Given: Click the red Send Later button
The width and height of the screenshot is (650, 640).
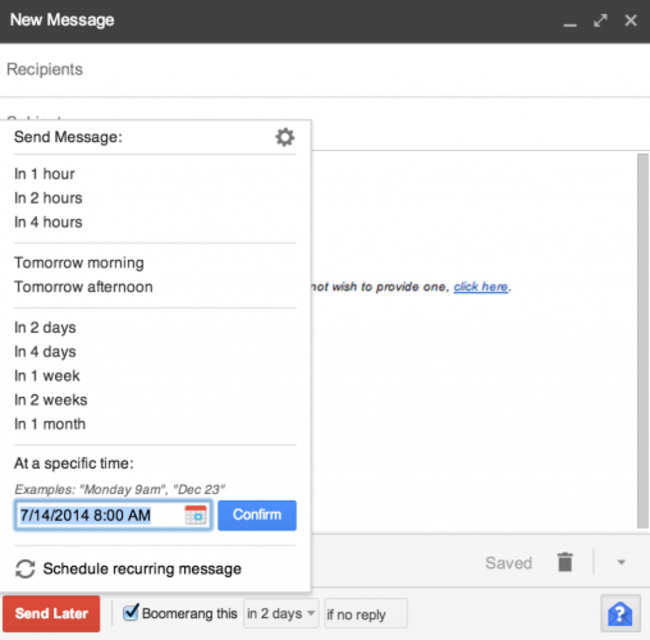Looking at the screenshot, I should [x=51, y=613].
